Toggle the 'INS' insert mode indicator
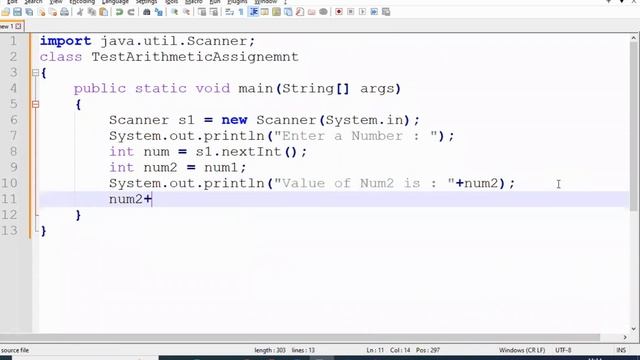Viewport: 640px width, 360px height. coord(621,350)
